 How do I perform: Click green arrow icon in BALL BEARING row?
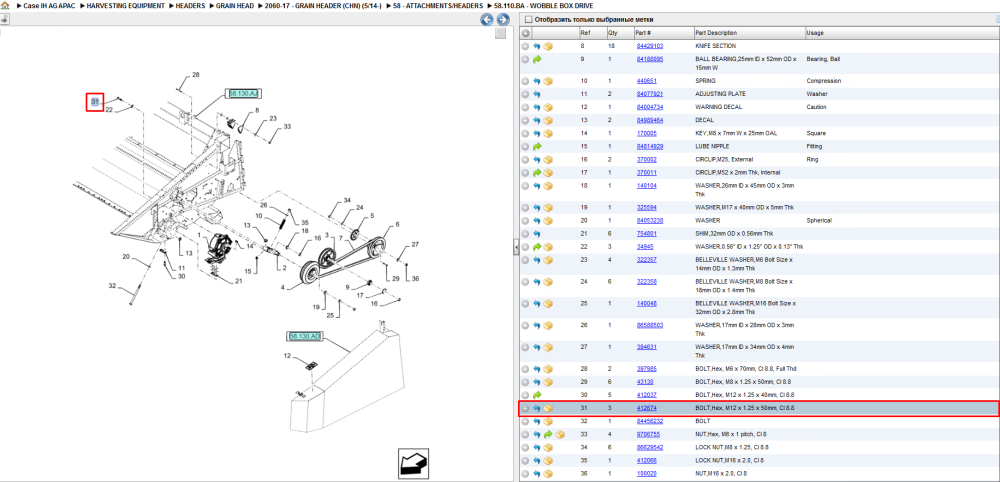(x=537, y=59)
